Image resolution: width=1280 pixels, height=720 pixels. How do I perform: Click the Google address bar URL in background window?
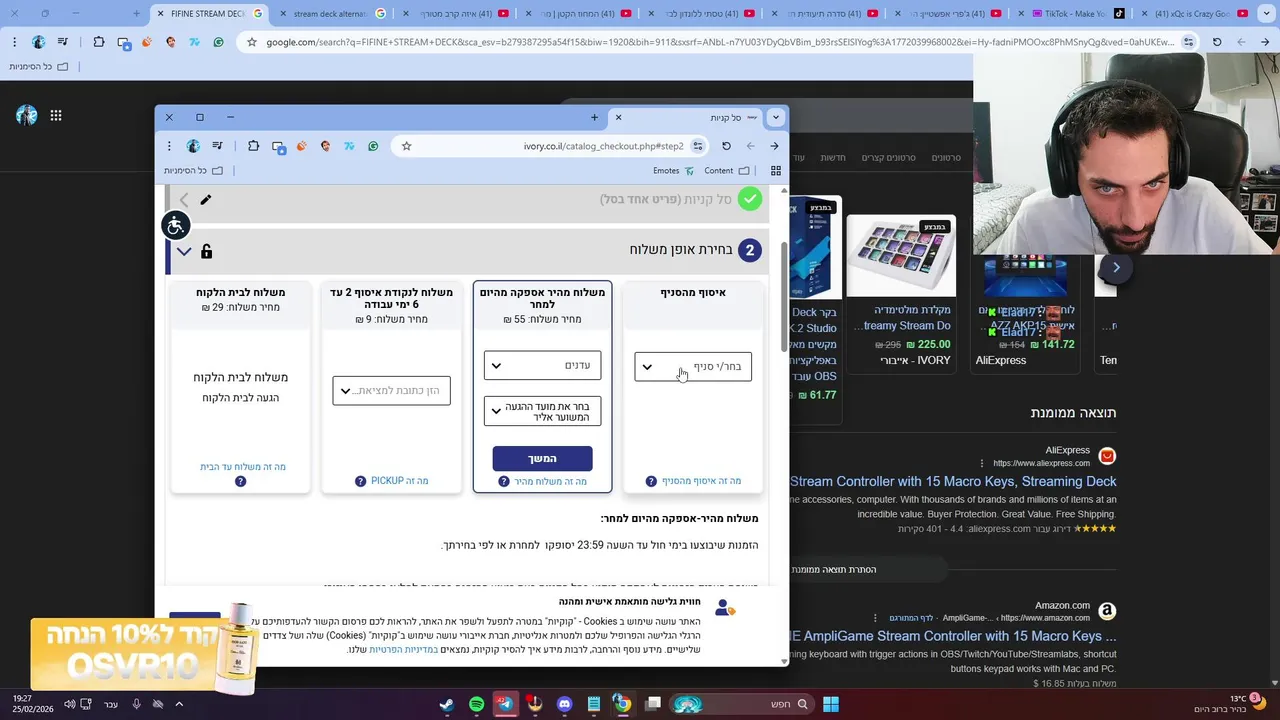coord(720,42)
